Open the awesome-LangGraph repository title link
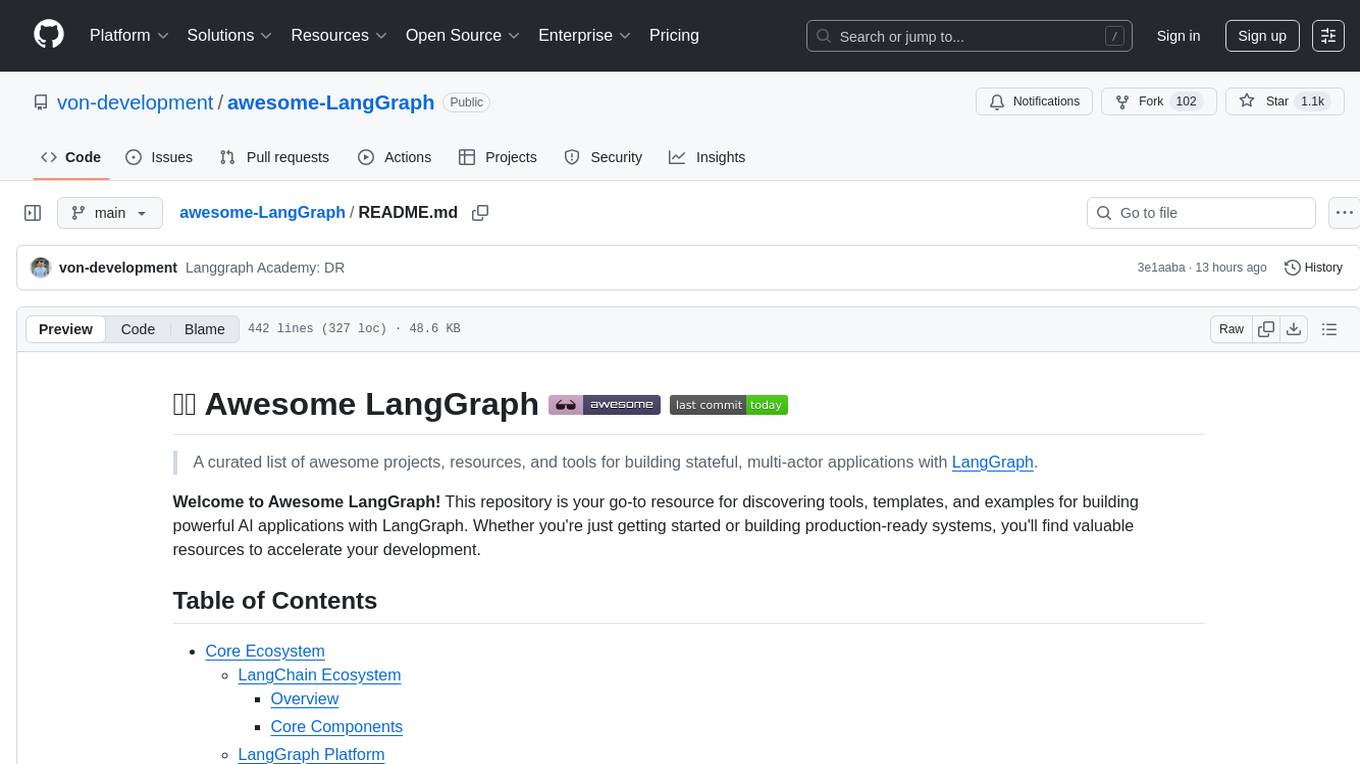The height and width of the screenshot is (764, 1360). click(331, 102)
